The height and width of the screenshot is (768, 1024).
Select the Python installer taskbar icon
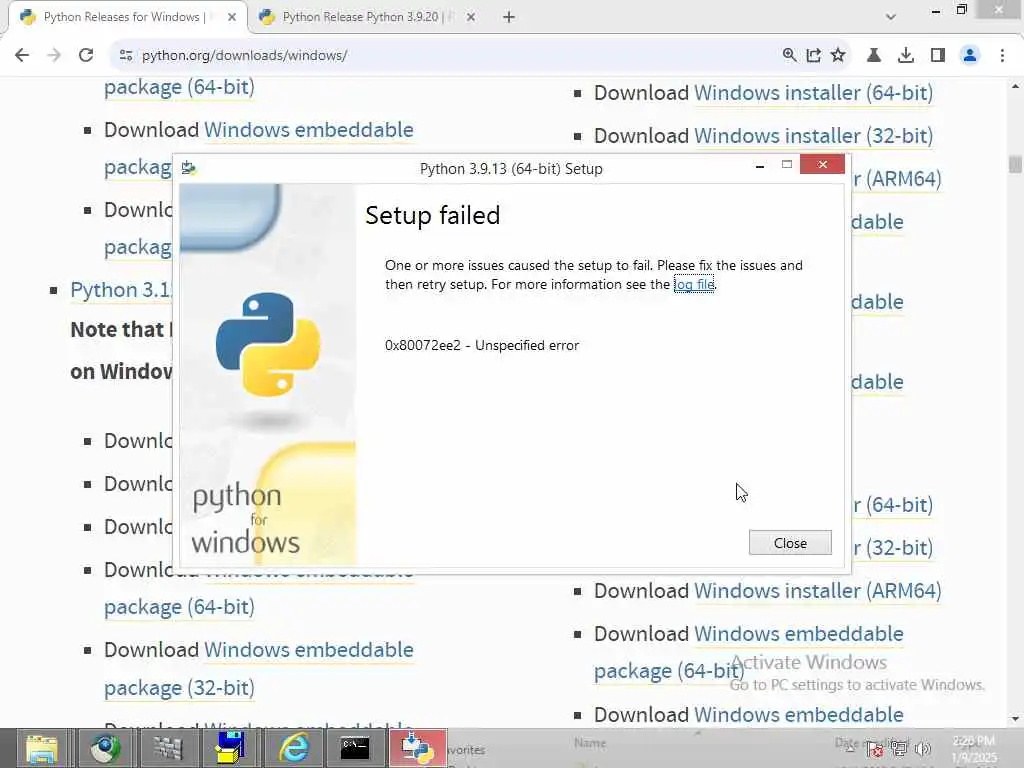tap(418, 748)
